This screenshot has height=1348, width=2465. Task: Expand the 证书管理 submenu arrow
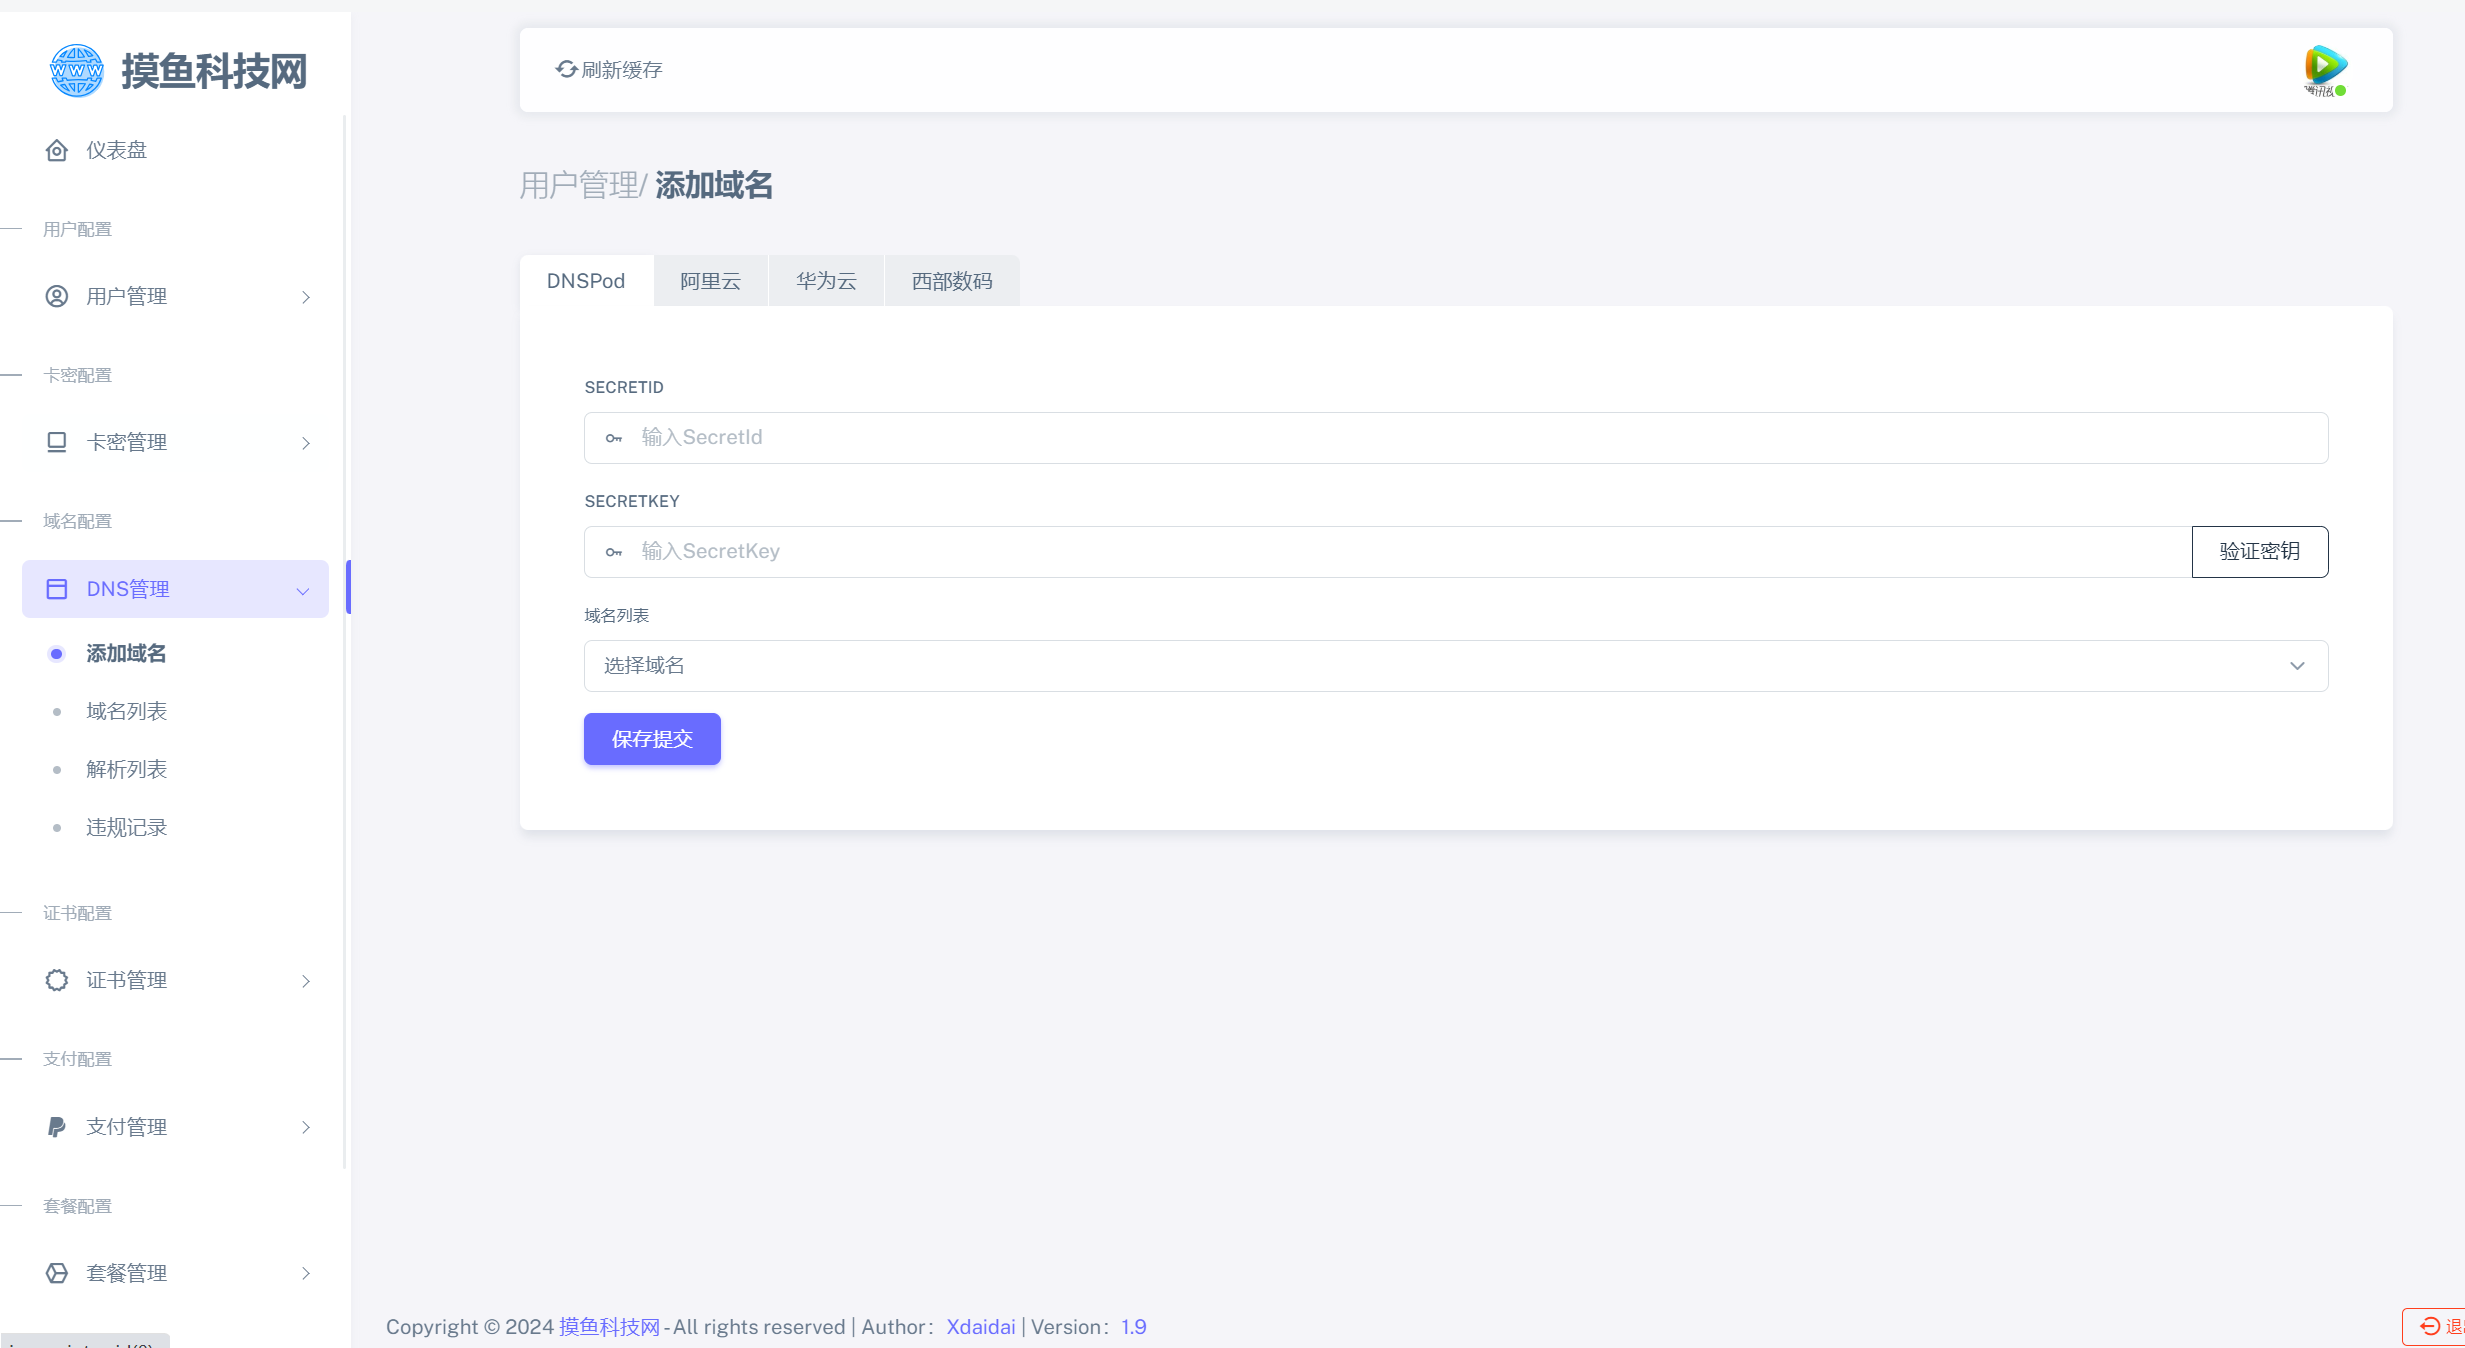pos(306,981)
